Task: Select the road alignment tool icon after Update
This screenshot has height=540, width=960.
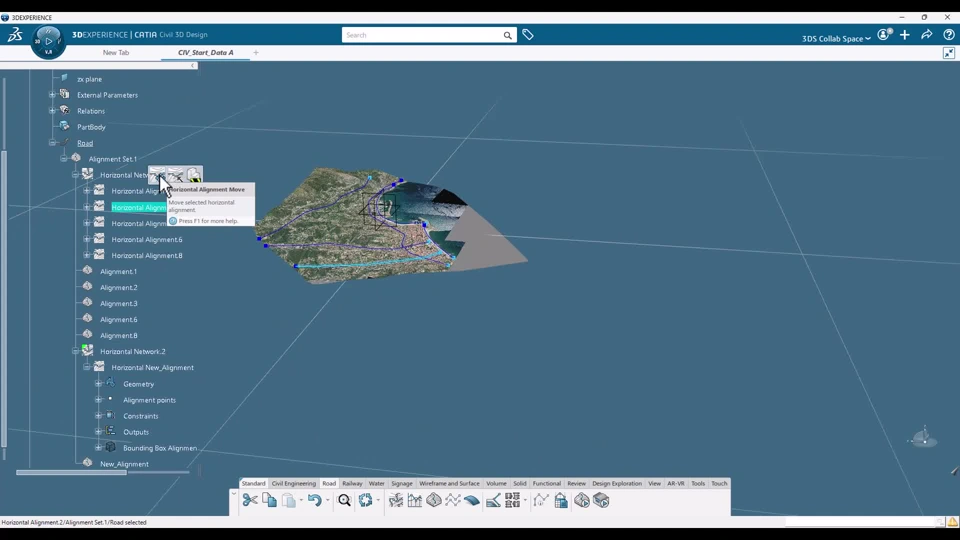Action: tap(396, 500)
